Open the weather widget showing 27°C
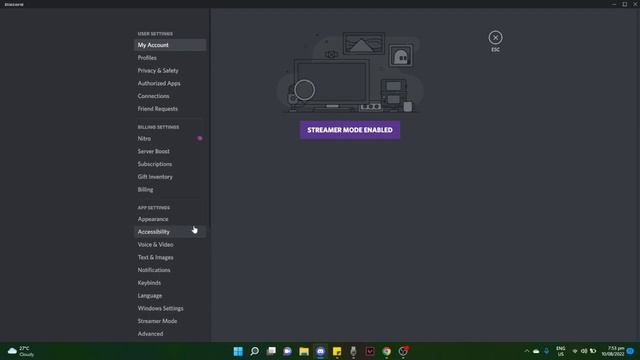The height and width of the screenshot is (360, 640). click(21, 351)
